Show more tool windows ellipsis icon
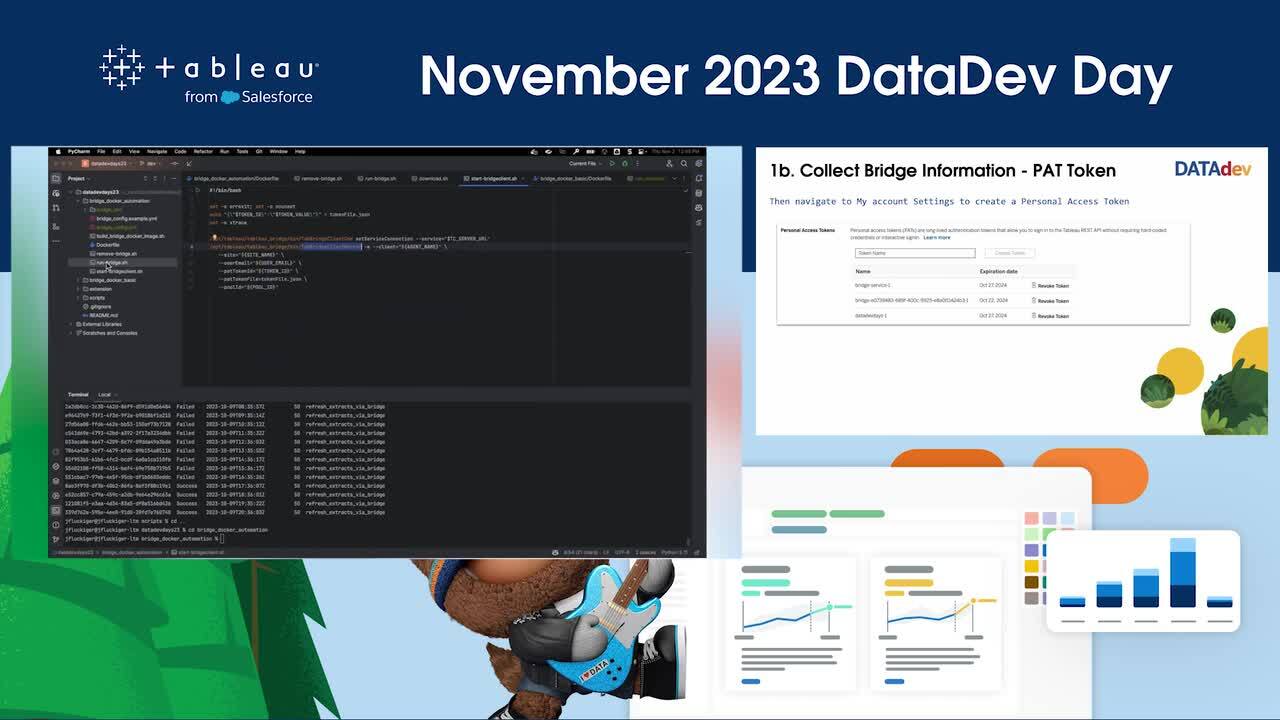 point(56,241)
